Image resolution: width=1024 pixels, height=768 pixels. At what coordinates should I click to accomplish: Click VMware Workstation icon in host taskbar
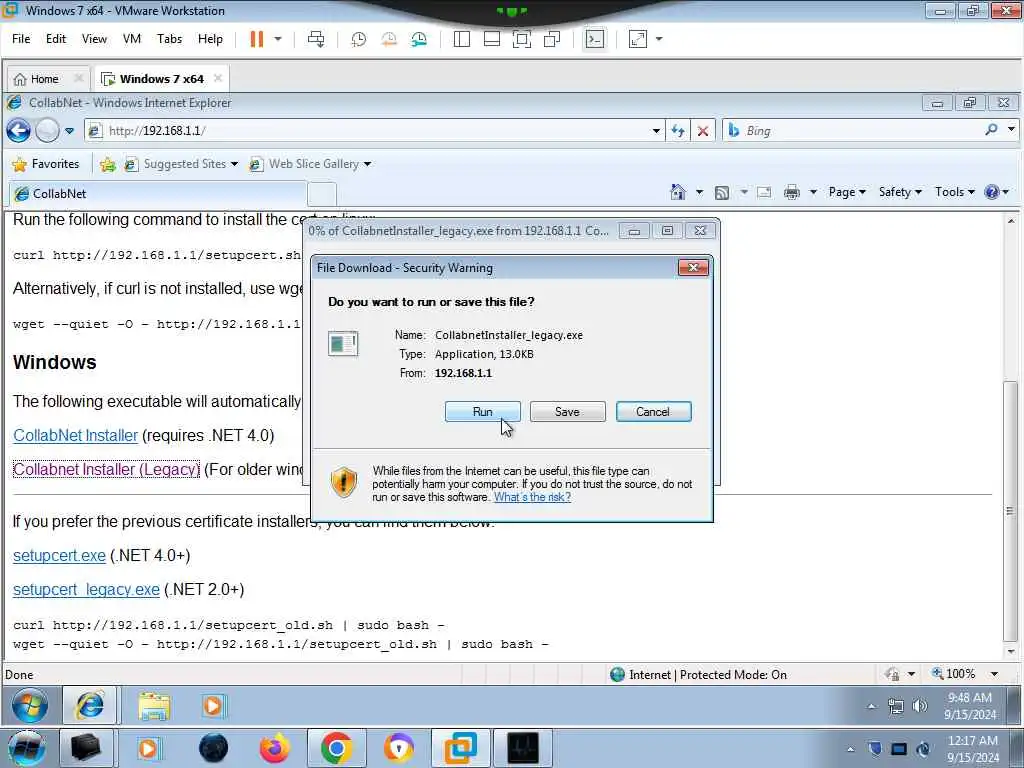[460, 748]
